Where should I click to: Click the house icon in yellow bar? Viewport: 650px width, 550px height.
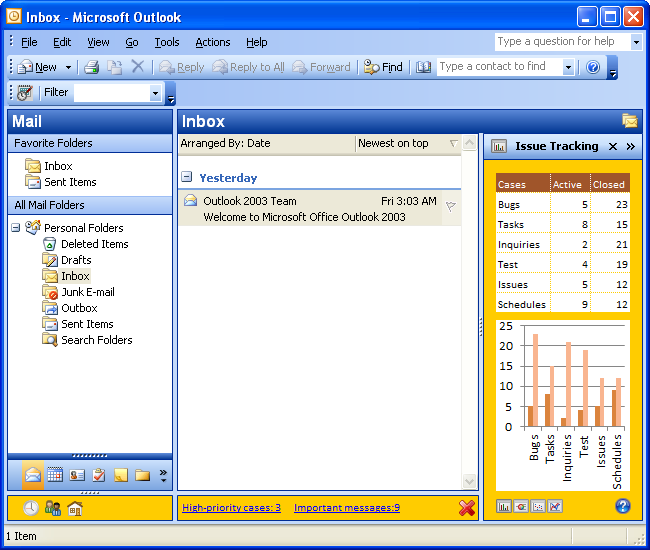pyautogui.click(x=75, y=508)
